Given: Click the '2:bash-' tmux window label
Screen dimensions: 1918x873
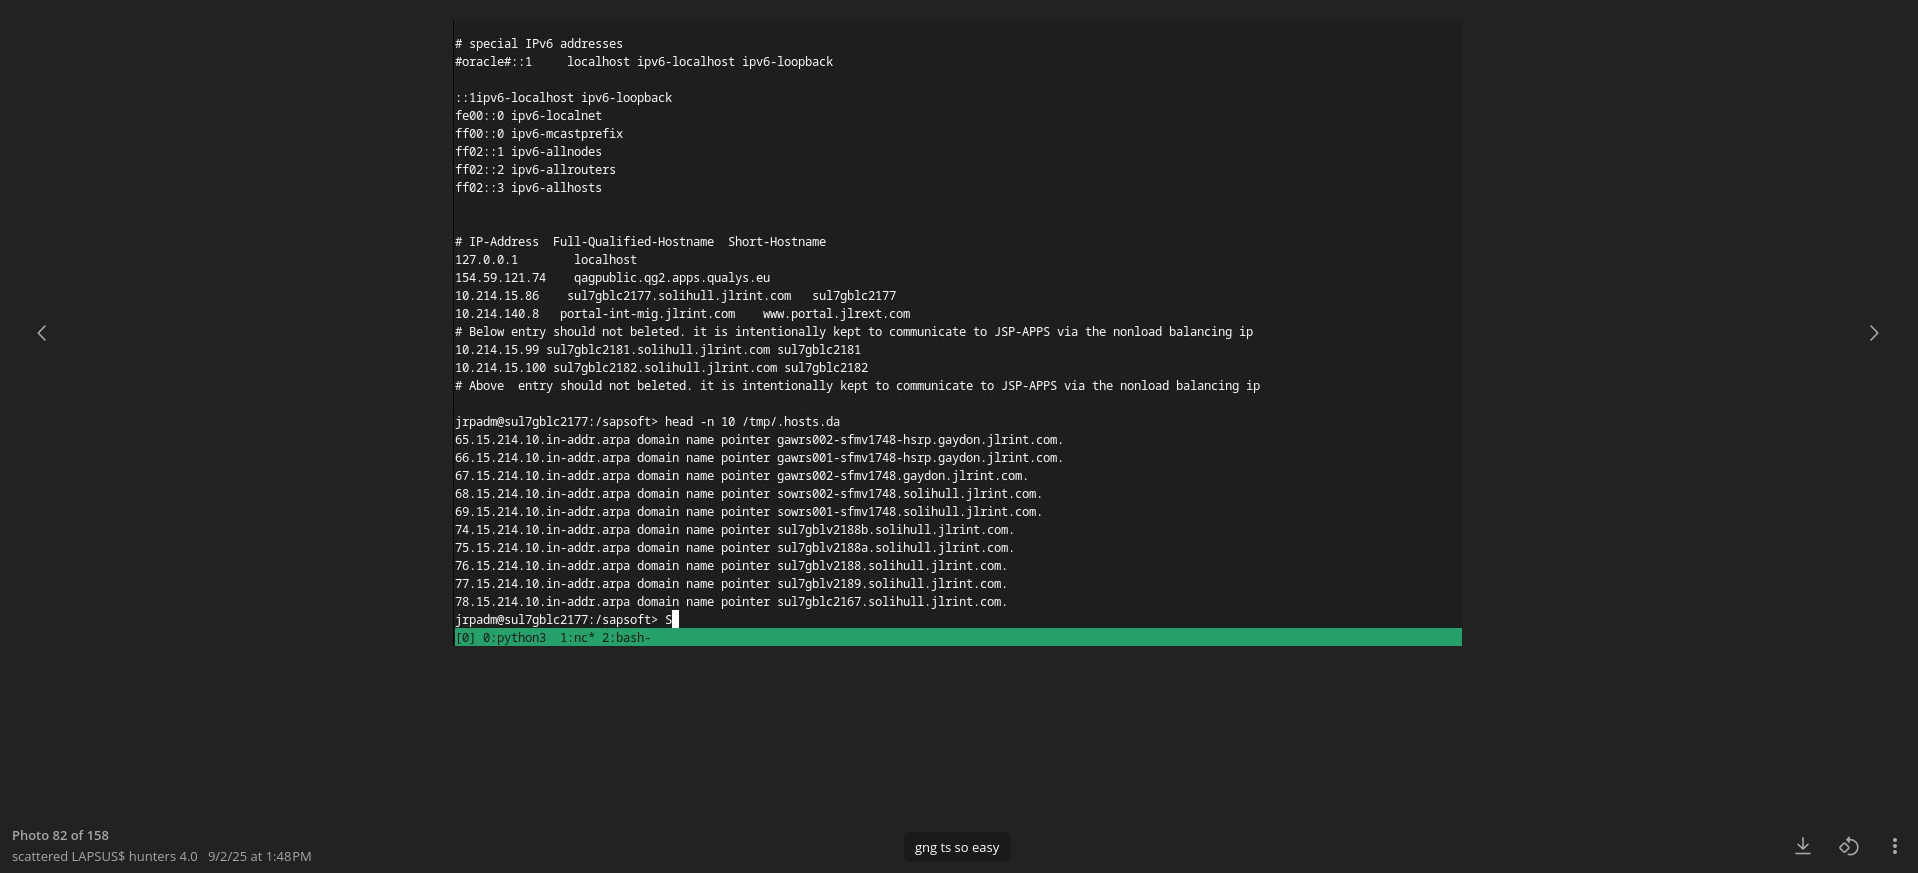Looking at the screenshot, I should (626, 638).
